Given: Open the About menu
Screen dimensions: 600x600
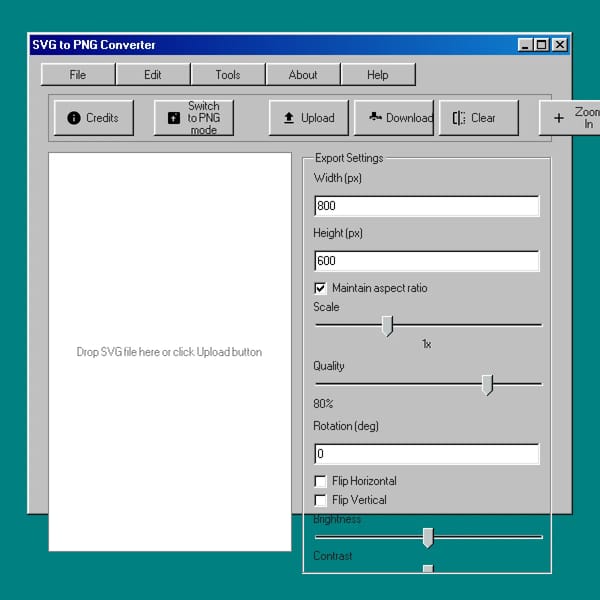Looking at the screenshot, I should tap(303, 75).
